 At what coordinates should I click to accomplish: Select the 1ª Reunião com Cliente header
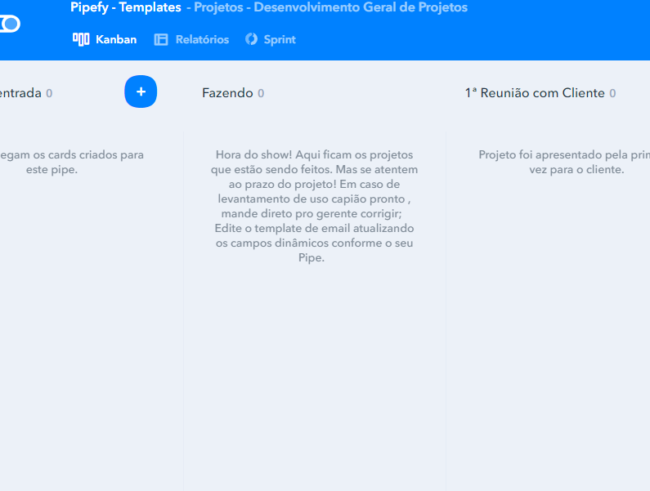tap(535, 93)
